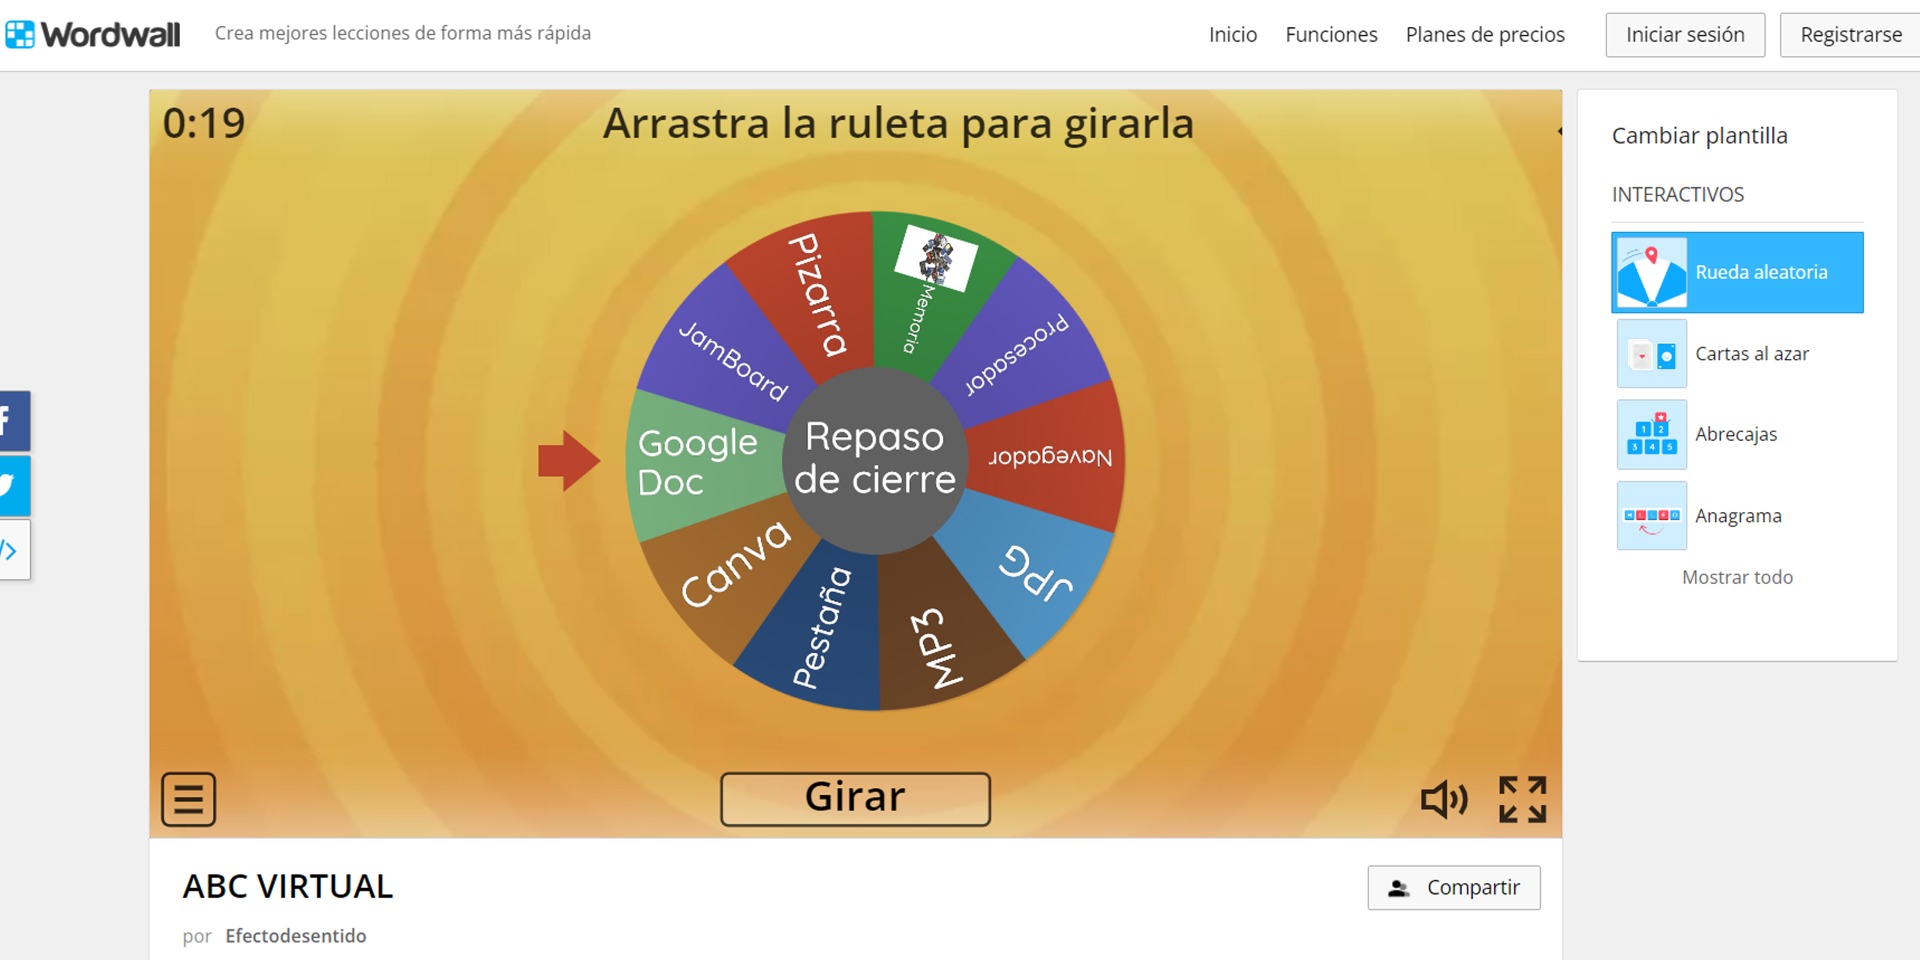
Task: Click the Cambiar plantilla heading
Action: [1699, 136]
